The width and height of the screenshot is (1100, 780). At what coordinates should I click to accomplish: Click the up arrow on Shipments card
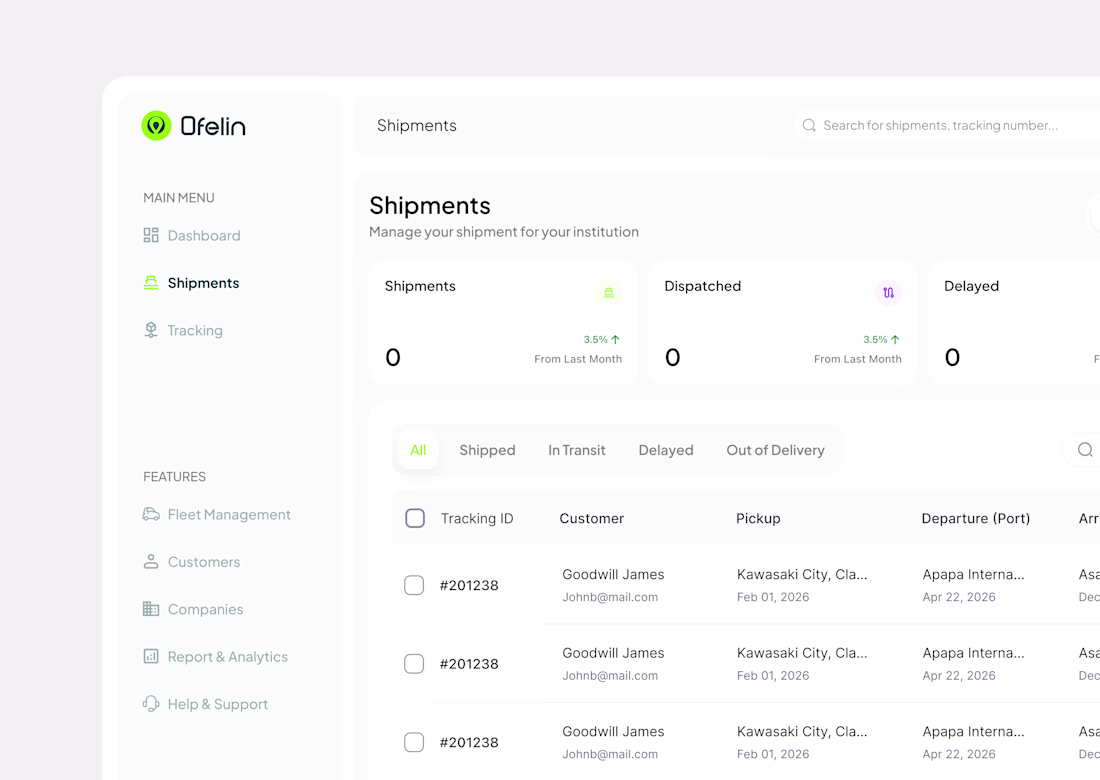[615, 339]
